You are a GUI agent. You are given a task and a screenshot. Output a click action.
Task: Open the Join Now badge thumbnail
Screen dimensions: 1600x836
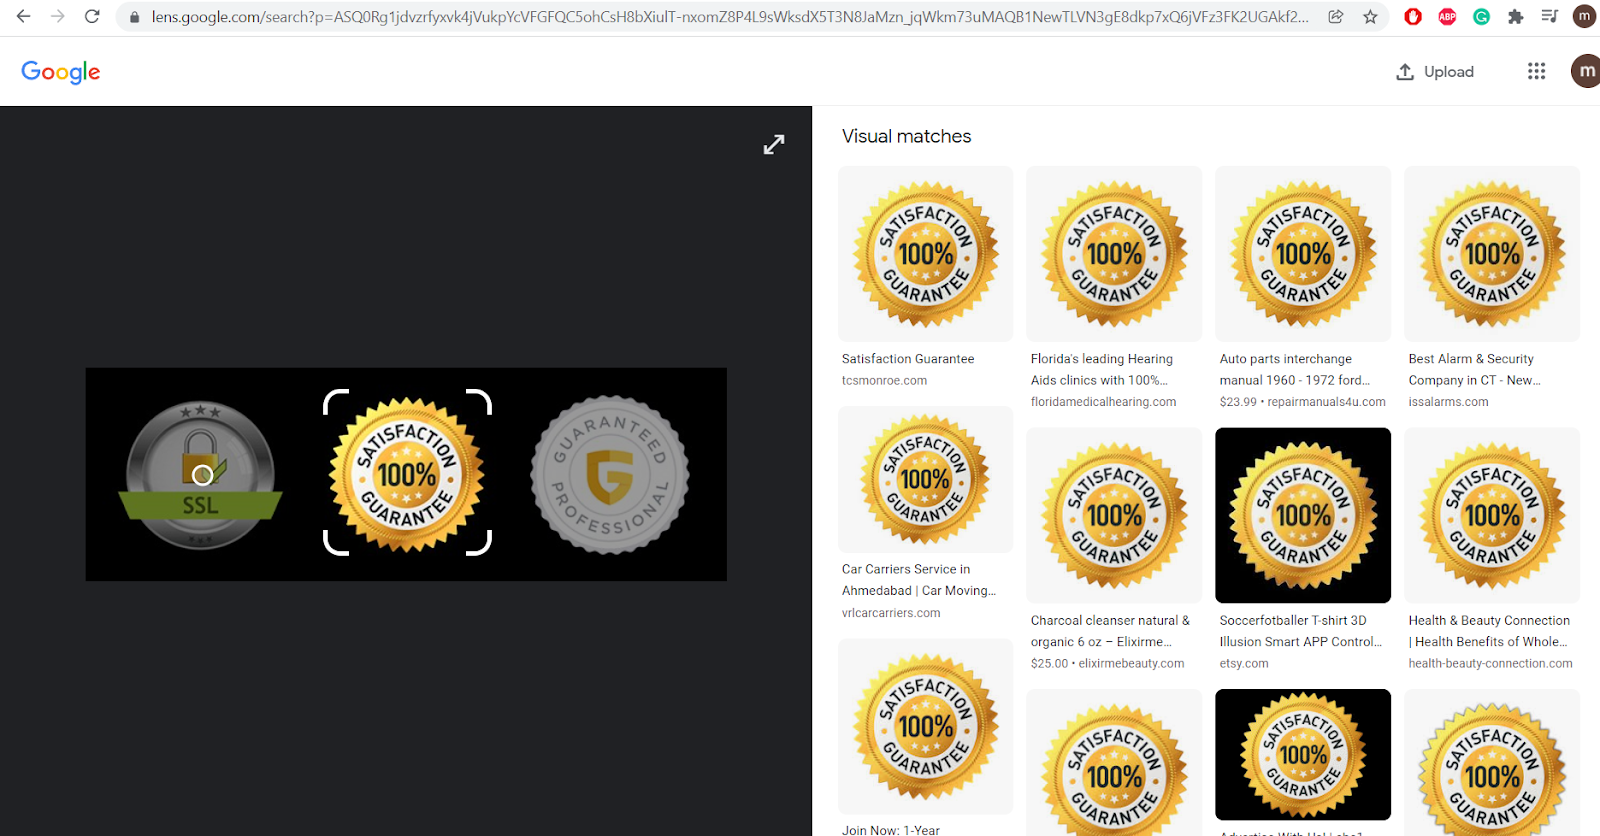click(x=925, y=726)
